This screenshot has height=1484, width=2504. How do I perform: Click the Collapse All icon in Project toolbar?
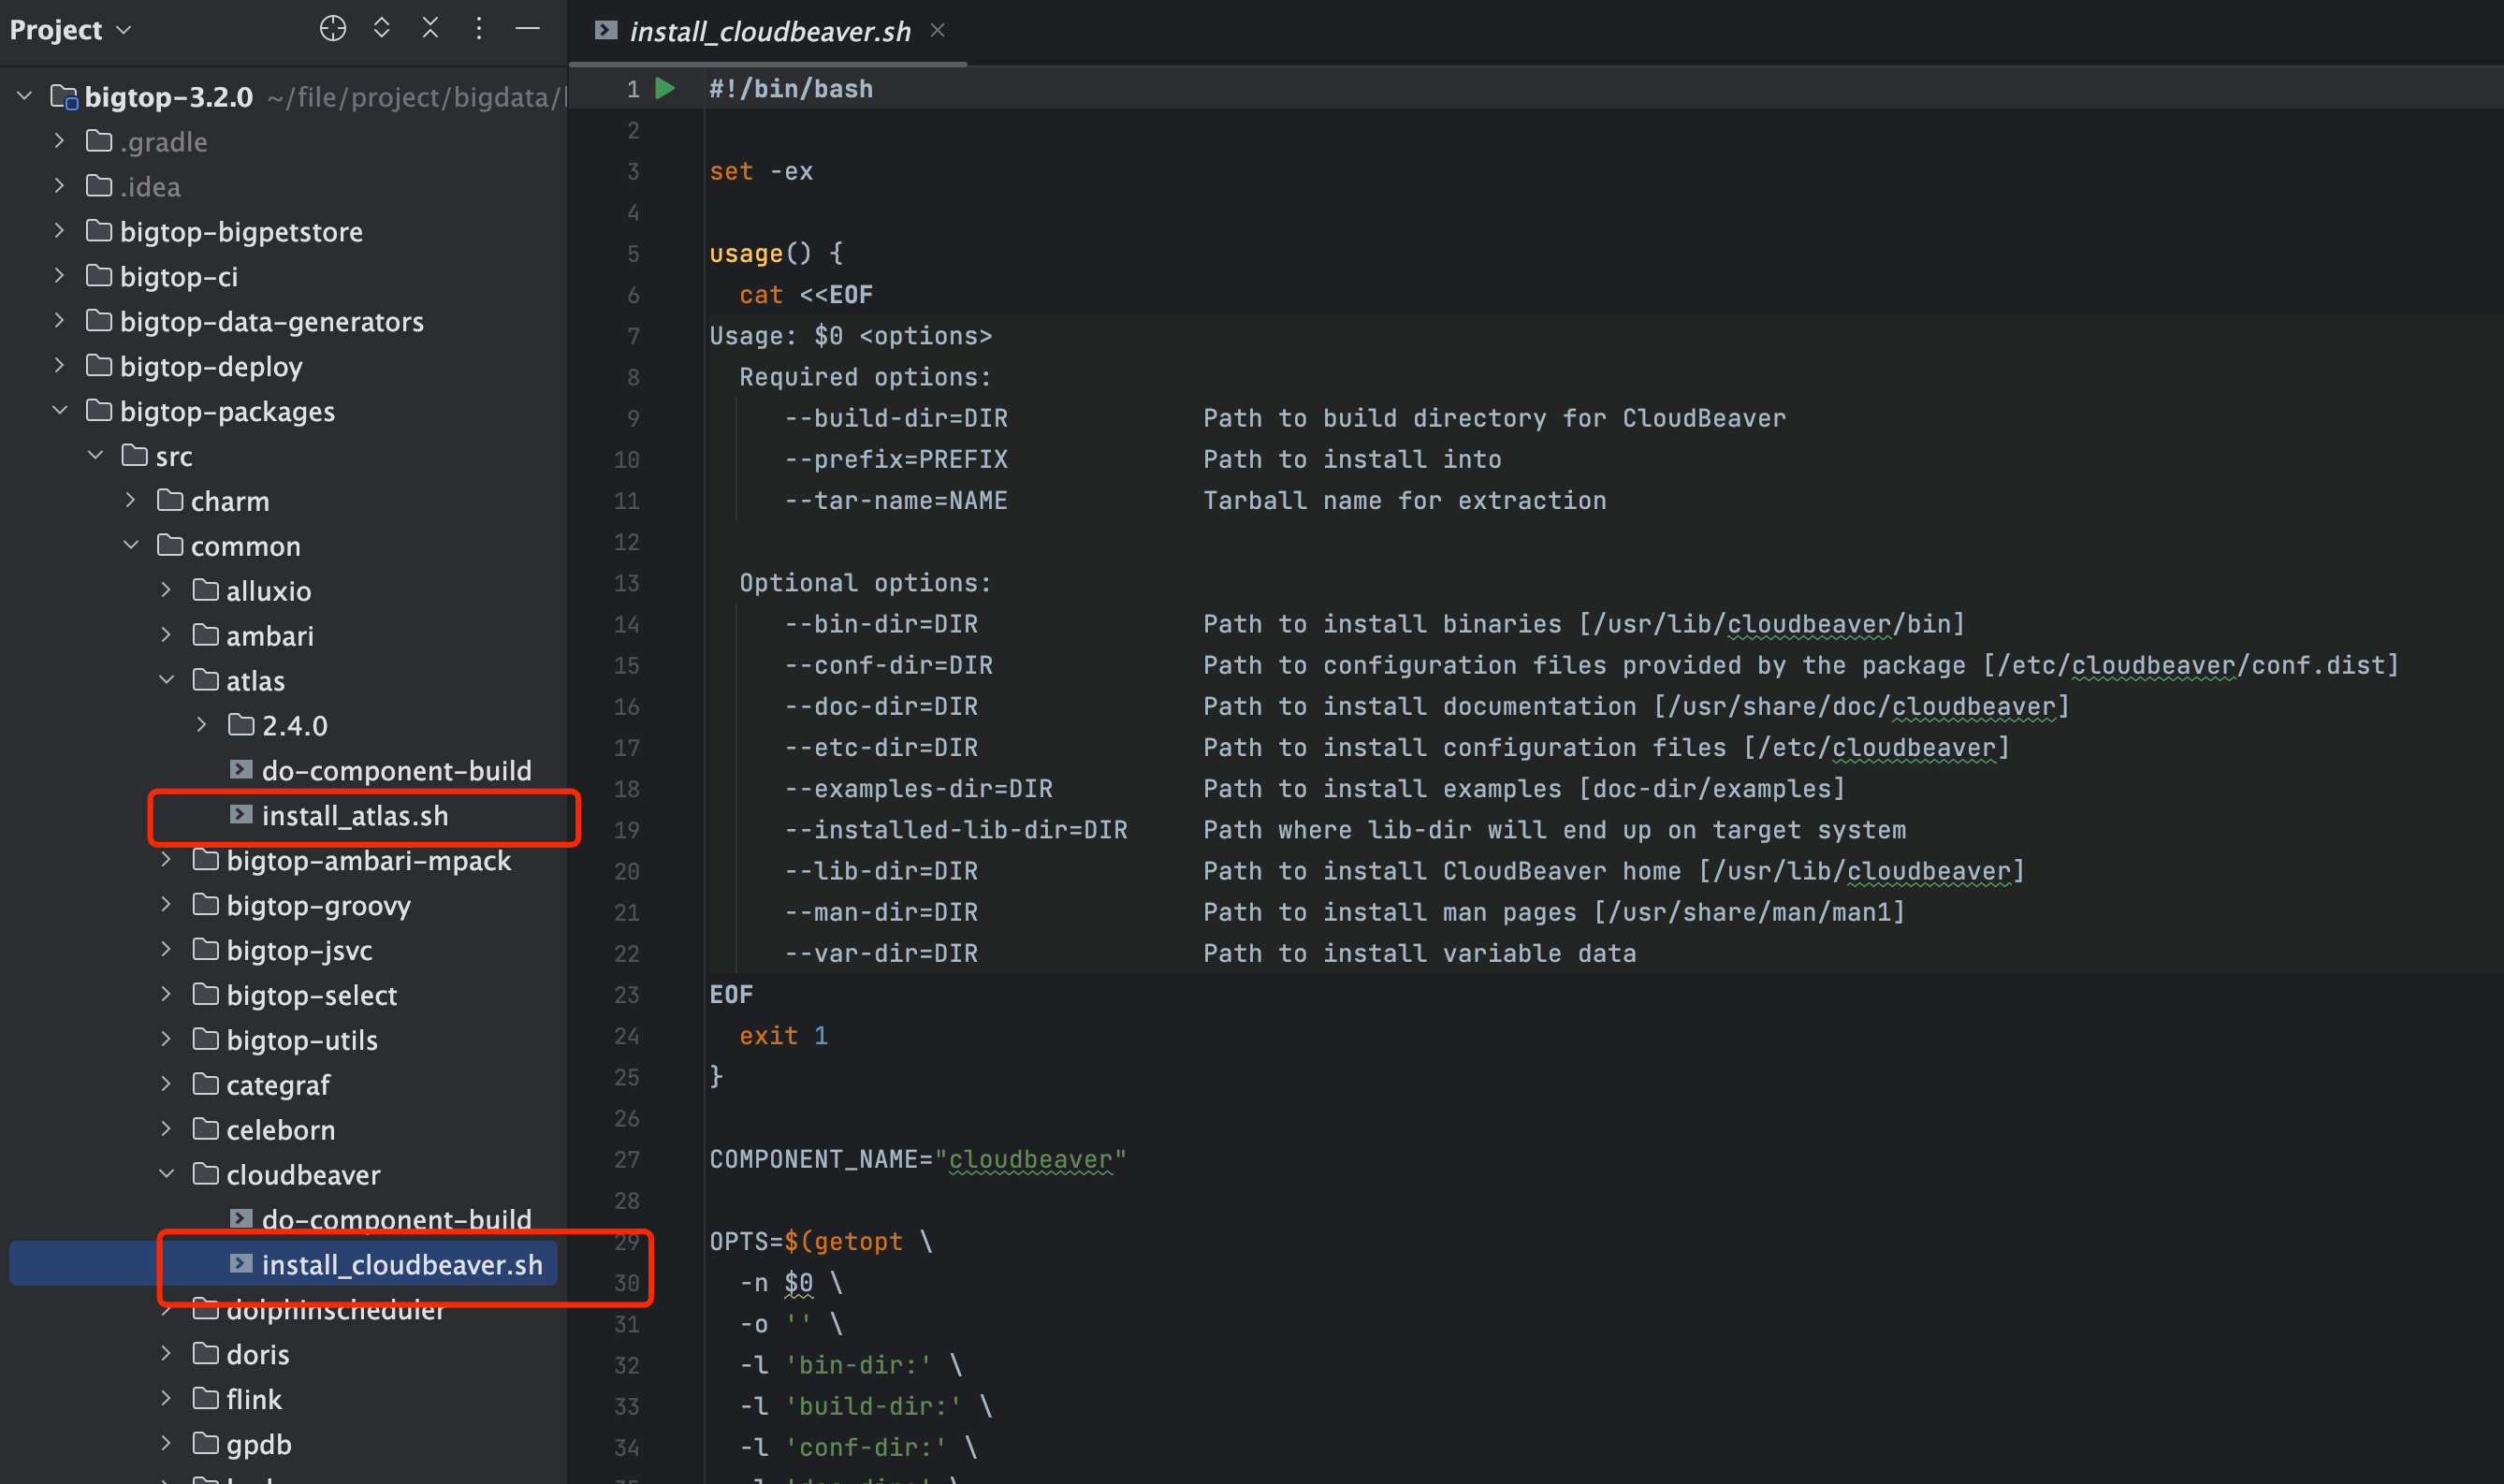pyautogui.click(x=430, y=28)
